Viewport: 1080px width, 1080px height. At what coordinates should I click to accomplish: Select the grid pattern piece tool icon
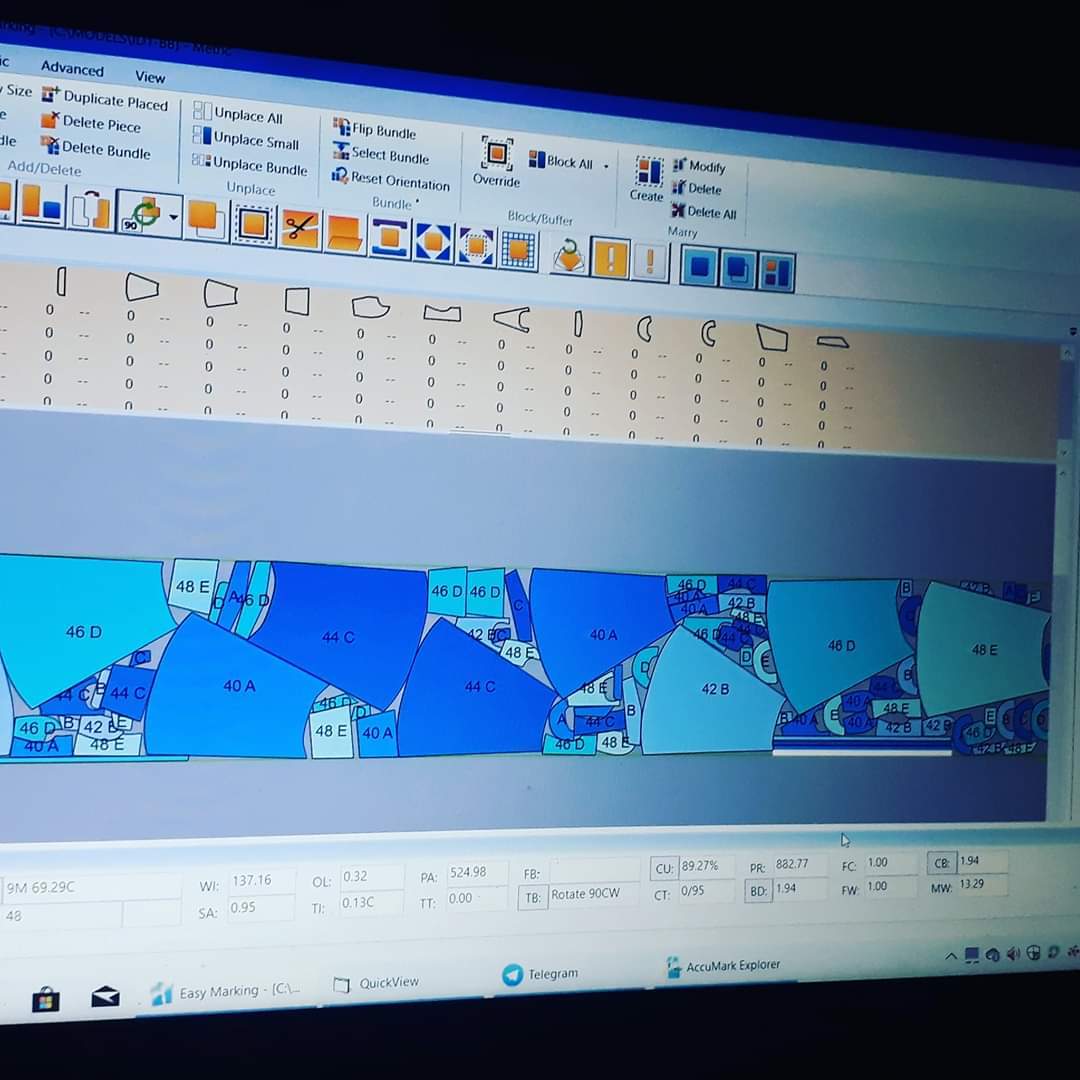click(x=519, y=249)
